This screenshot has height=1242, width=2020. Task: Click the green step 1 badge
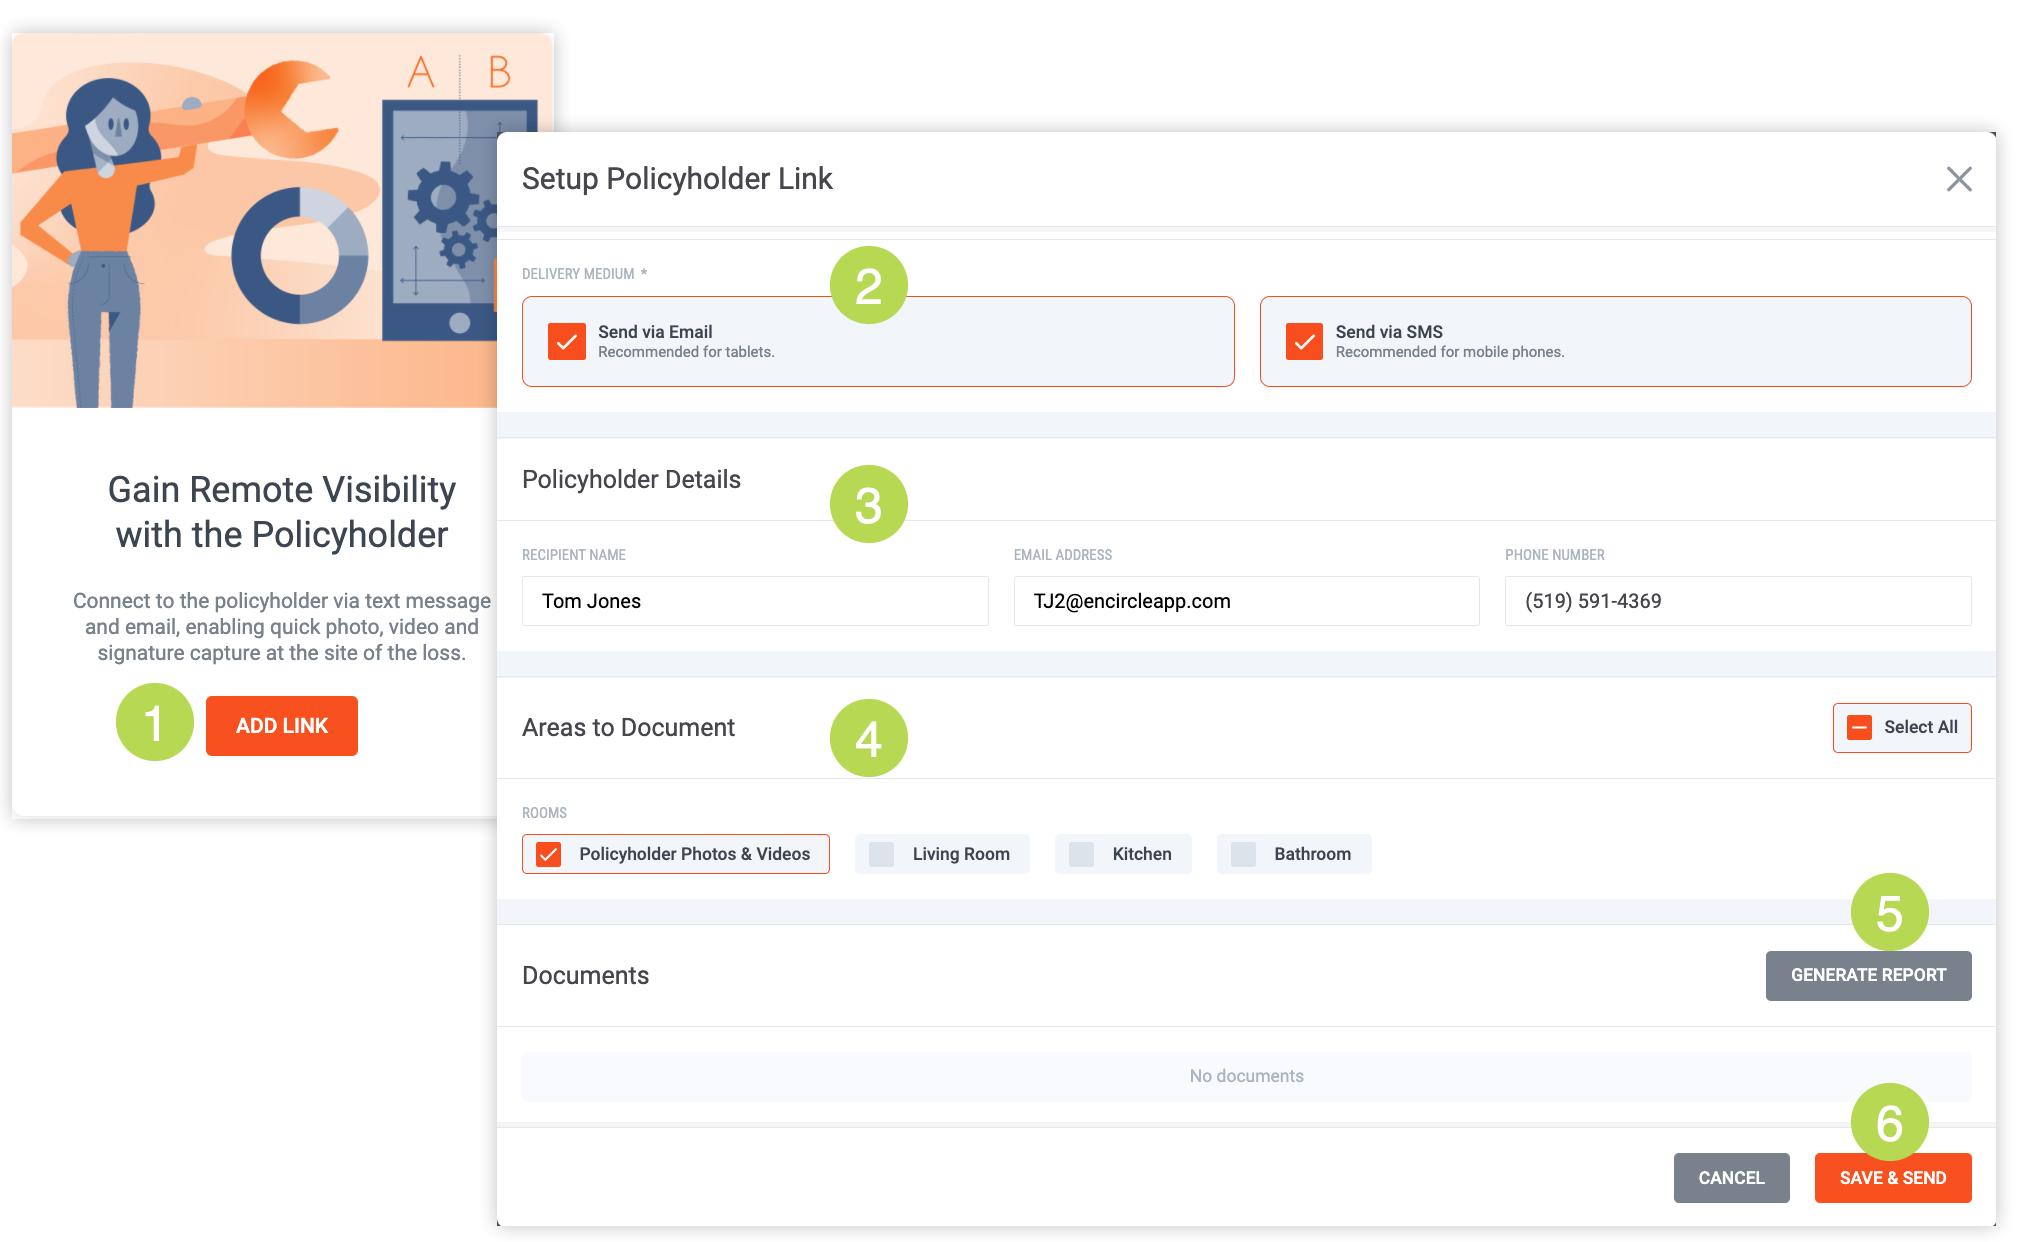(x=154, y=722)
